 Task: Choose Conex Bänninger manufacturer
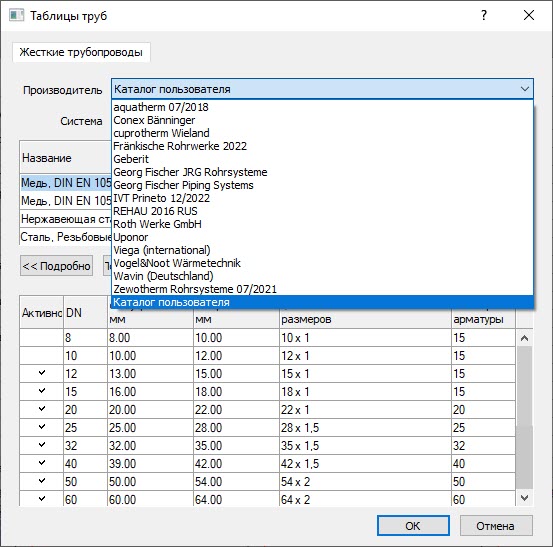coord(322,120)
